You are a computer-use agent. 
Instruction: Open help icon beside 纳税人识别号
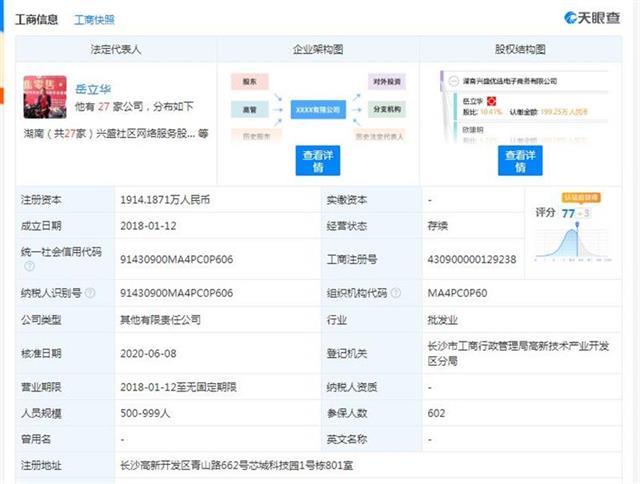pyautogui.click(x=90, y=293)
